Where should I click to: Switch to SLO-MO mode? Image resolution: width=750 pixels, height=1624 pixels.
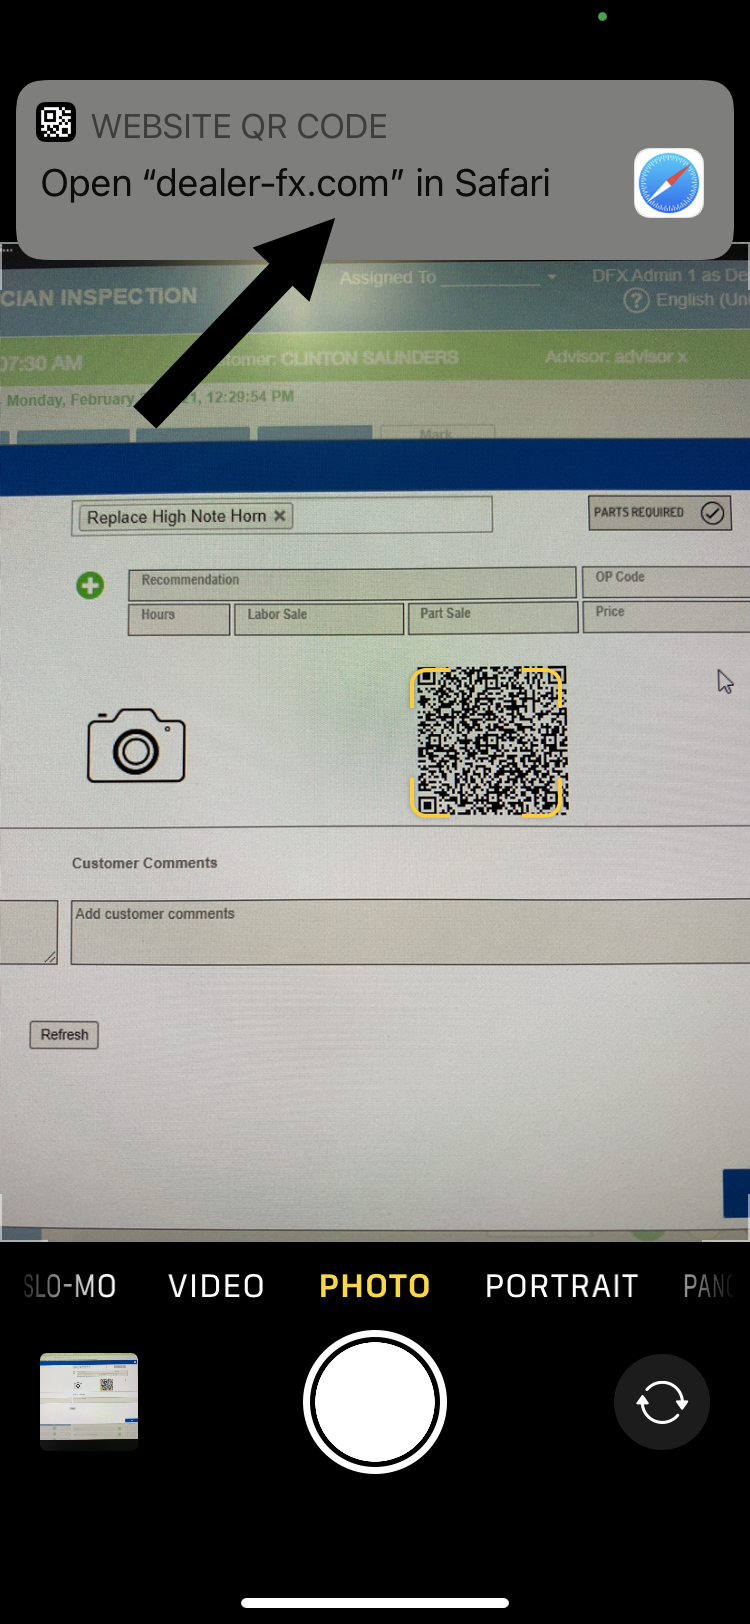69,1286
